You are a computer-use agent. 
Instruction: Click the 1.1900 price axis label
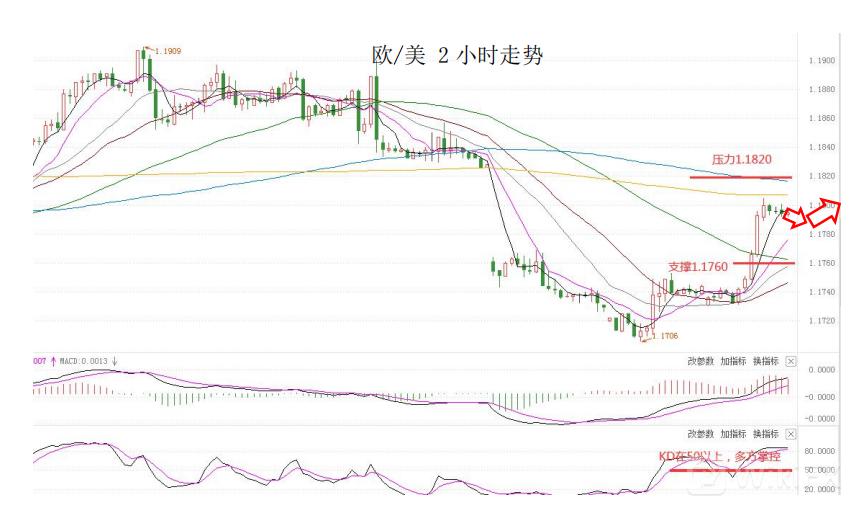tap(822, 61)
